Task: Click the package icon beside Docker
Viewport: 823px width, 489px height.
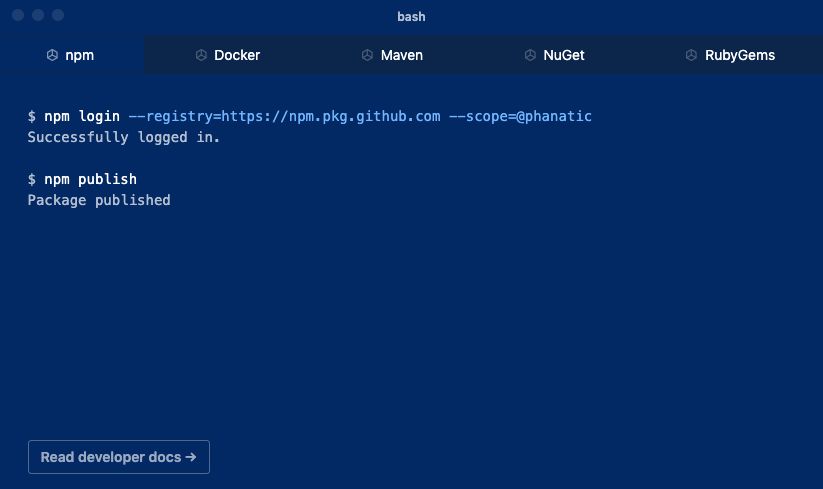Action: 201,55
